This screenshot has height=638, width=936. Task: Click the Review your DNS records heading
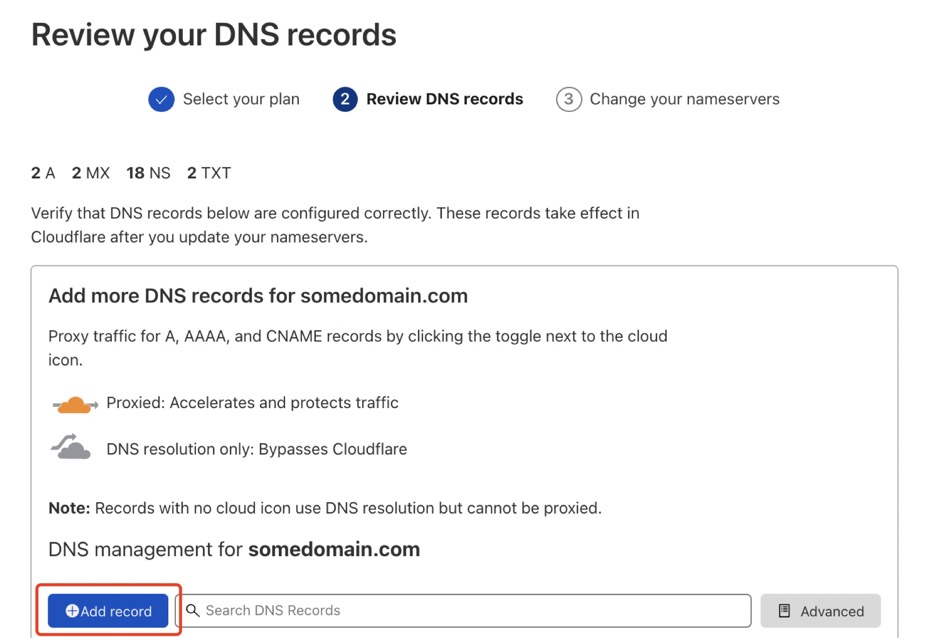(x=214, y=35)
